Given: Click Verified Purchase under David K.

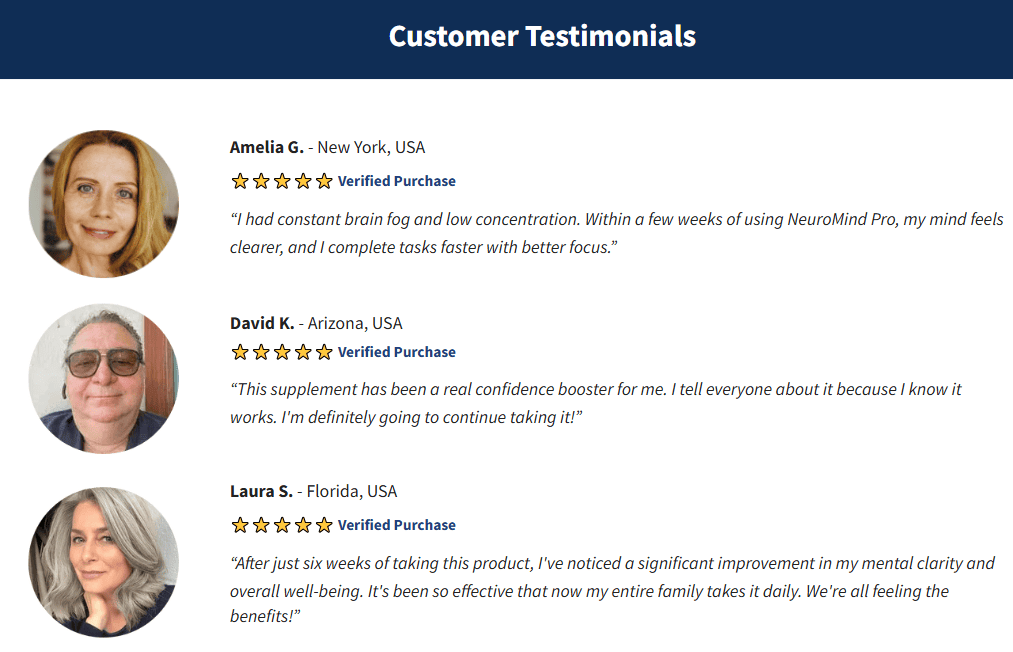Looking at the screenshot, I should tap(397, 352).
